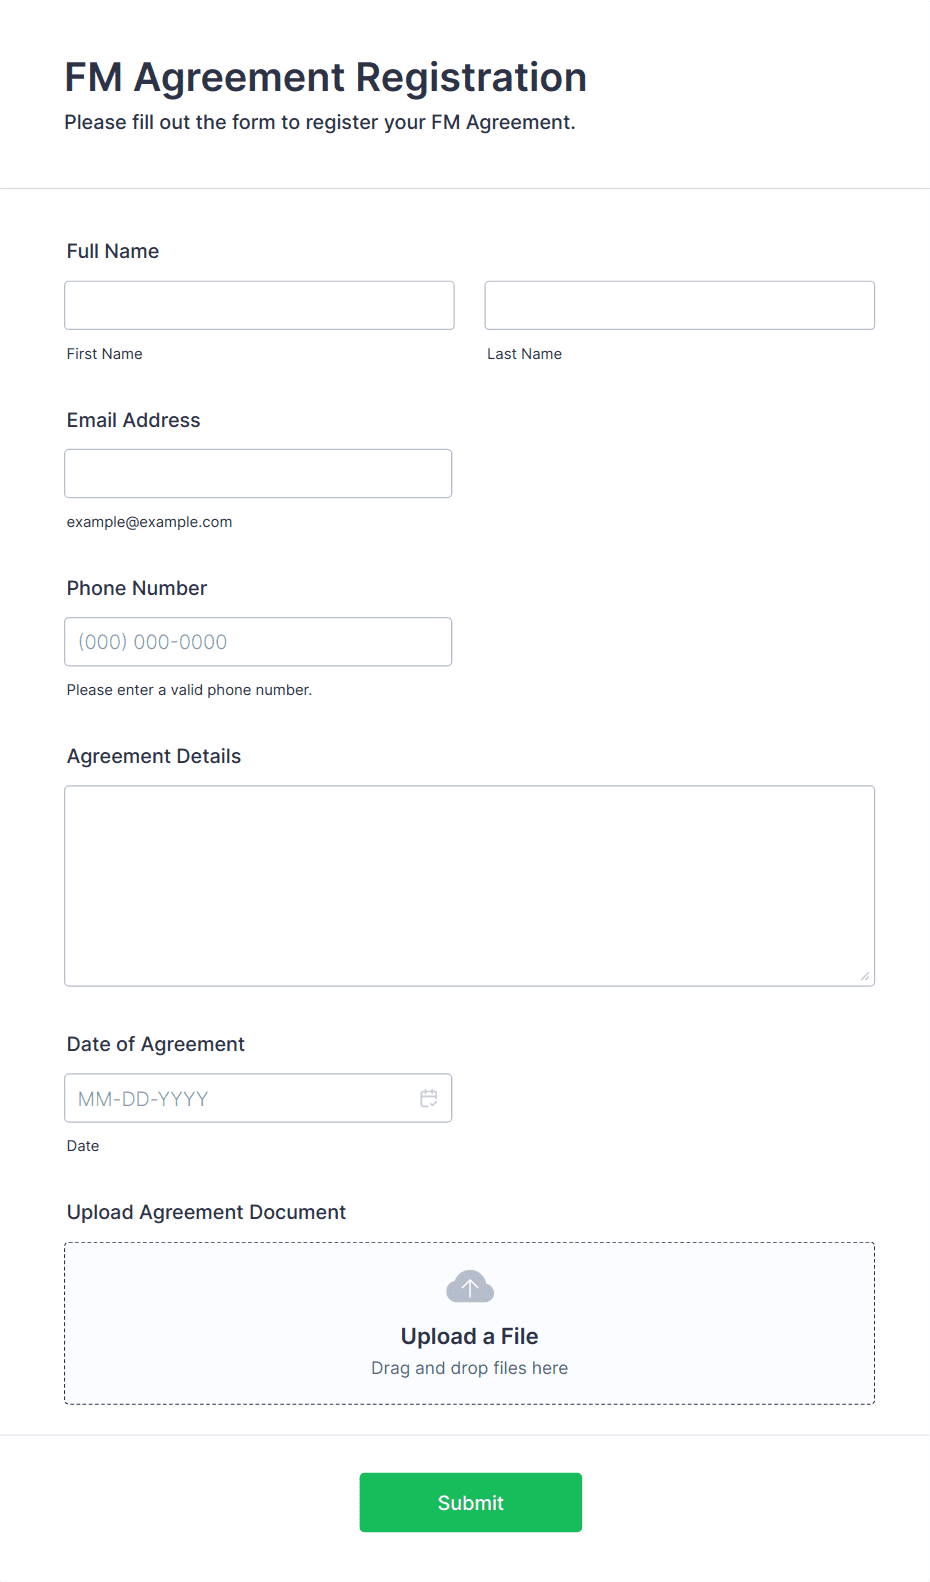Click the cloud upload icon

[470, 1287]
